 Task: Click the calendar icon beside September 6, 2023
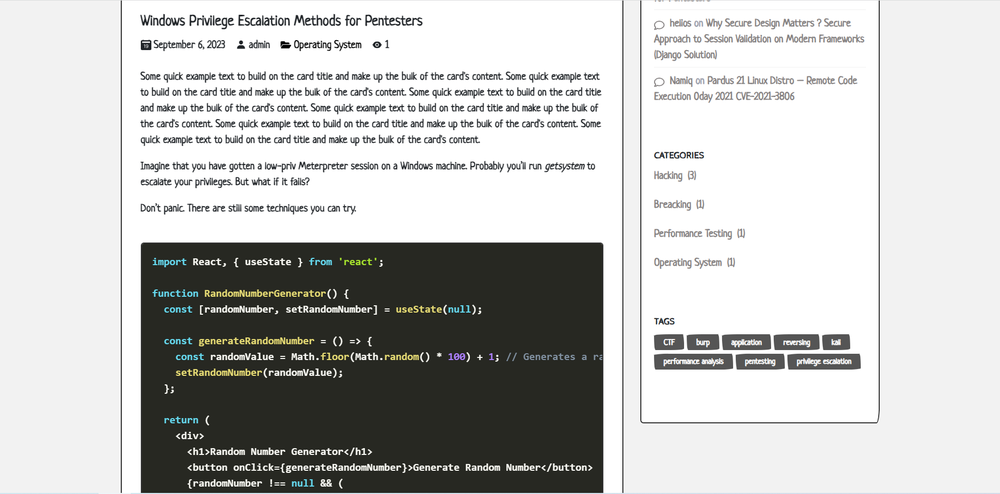(146, 45)
